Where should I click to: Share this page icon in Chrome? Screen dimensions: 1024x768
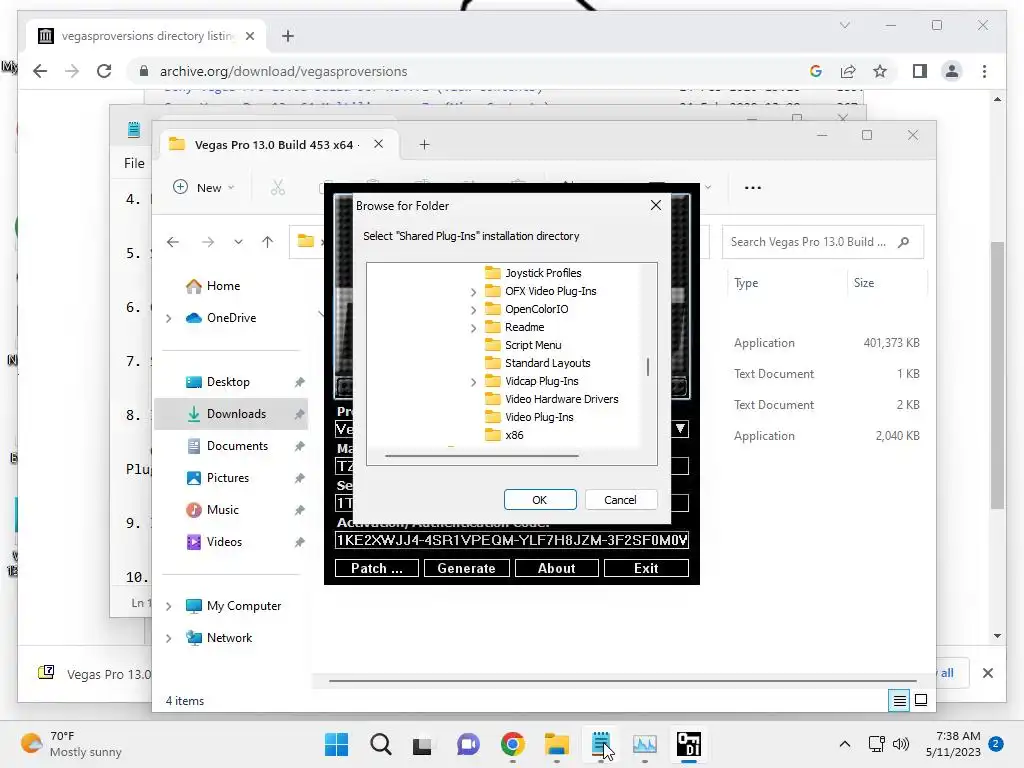pos(848,71)
